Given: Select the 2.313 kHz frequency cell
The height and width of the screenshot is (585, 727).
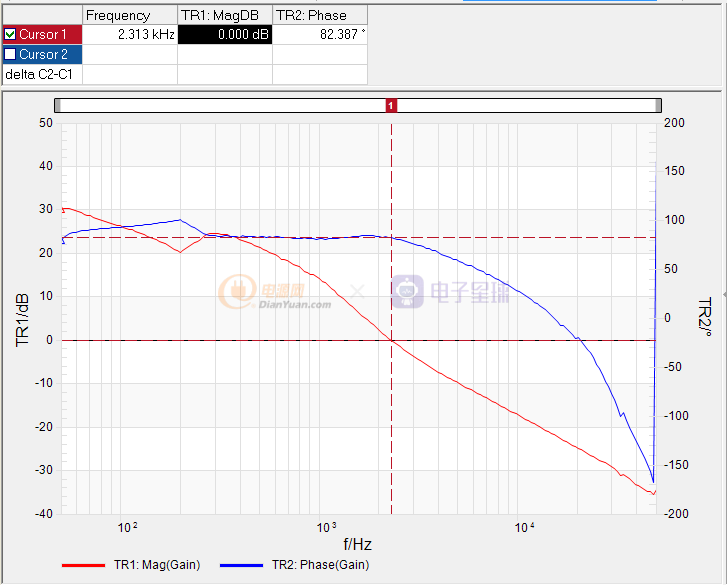Looking at the screenshot, I should pyautogui.click(x=129, y=34).
